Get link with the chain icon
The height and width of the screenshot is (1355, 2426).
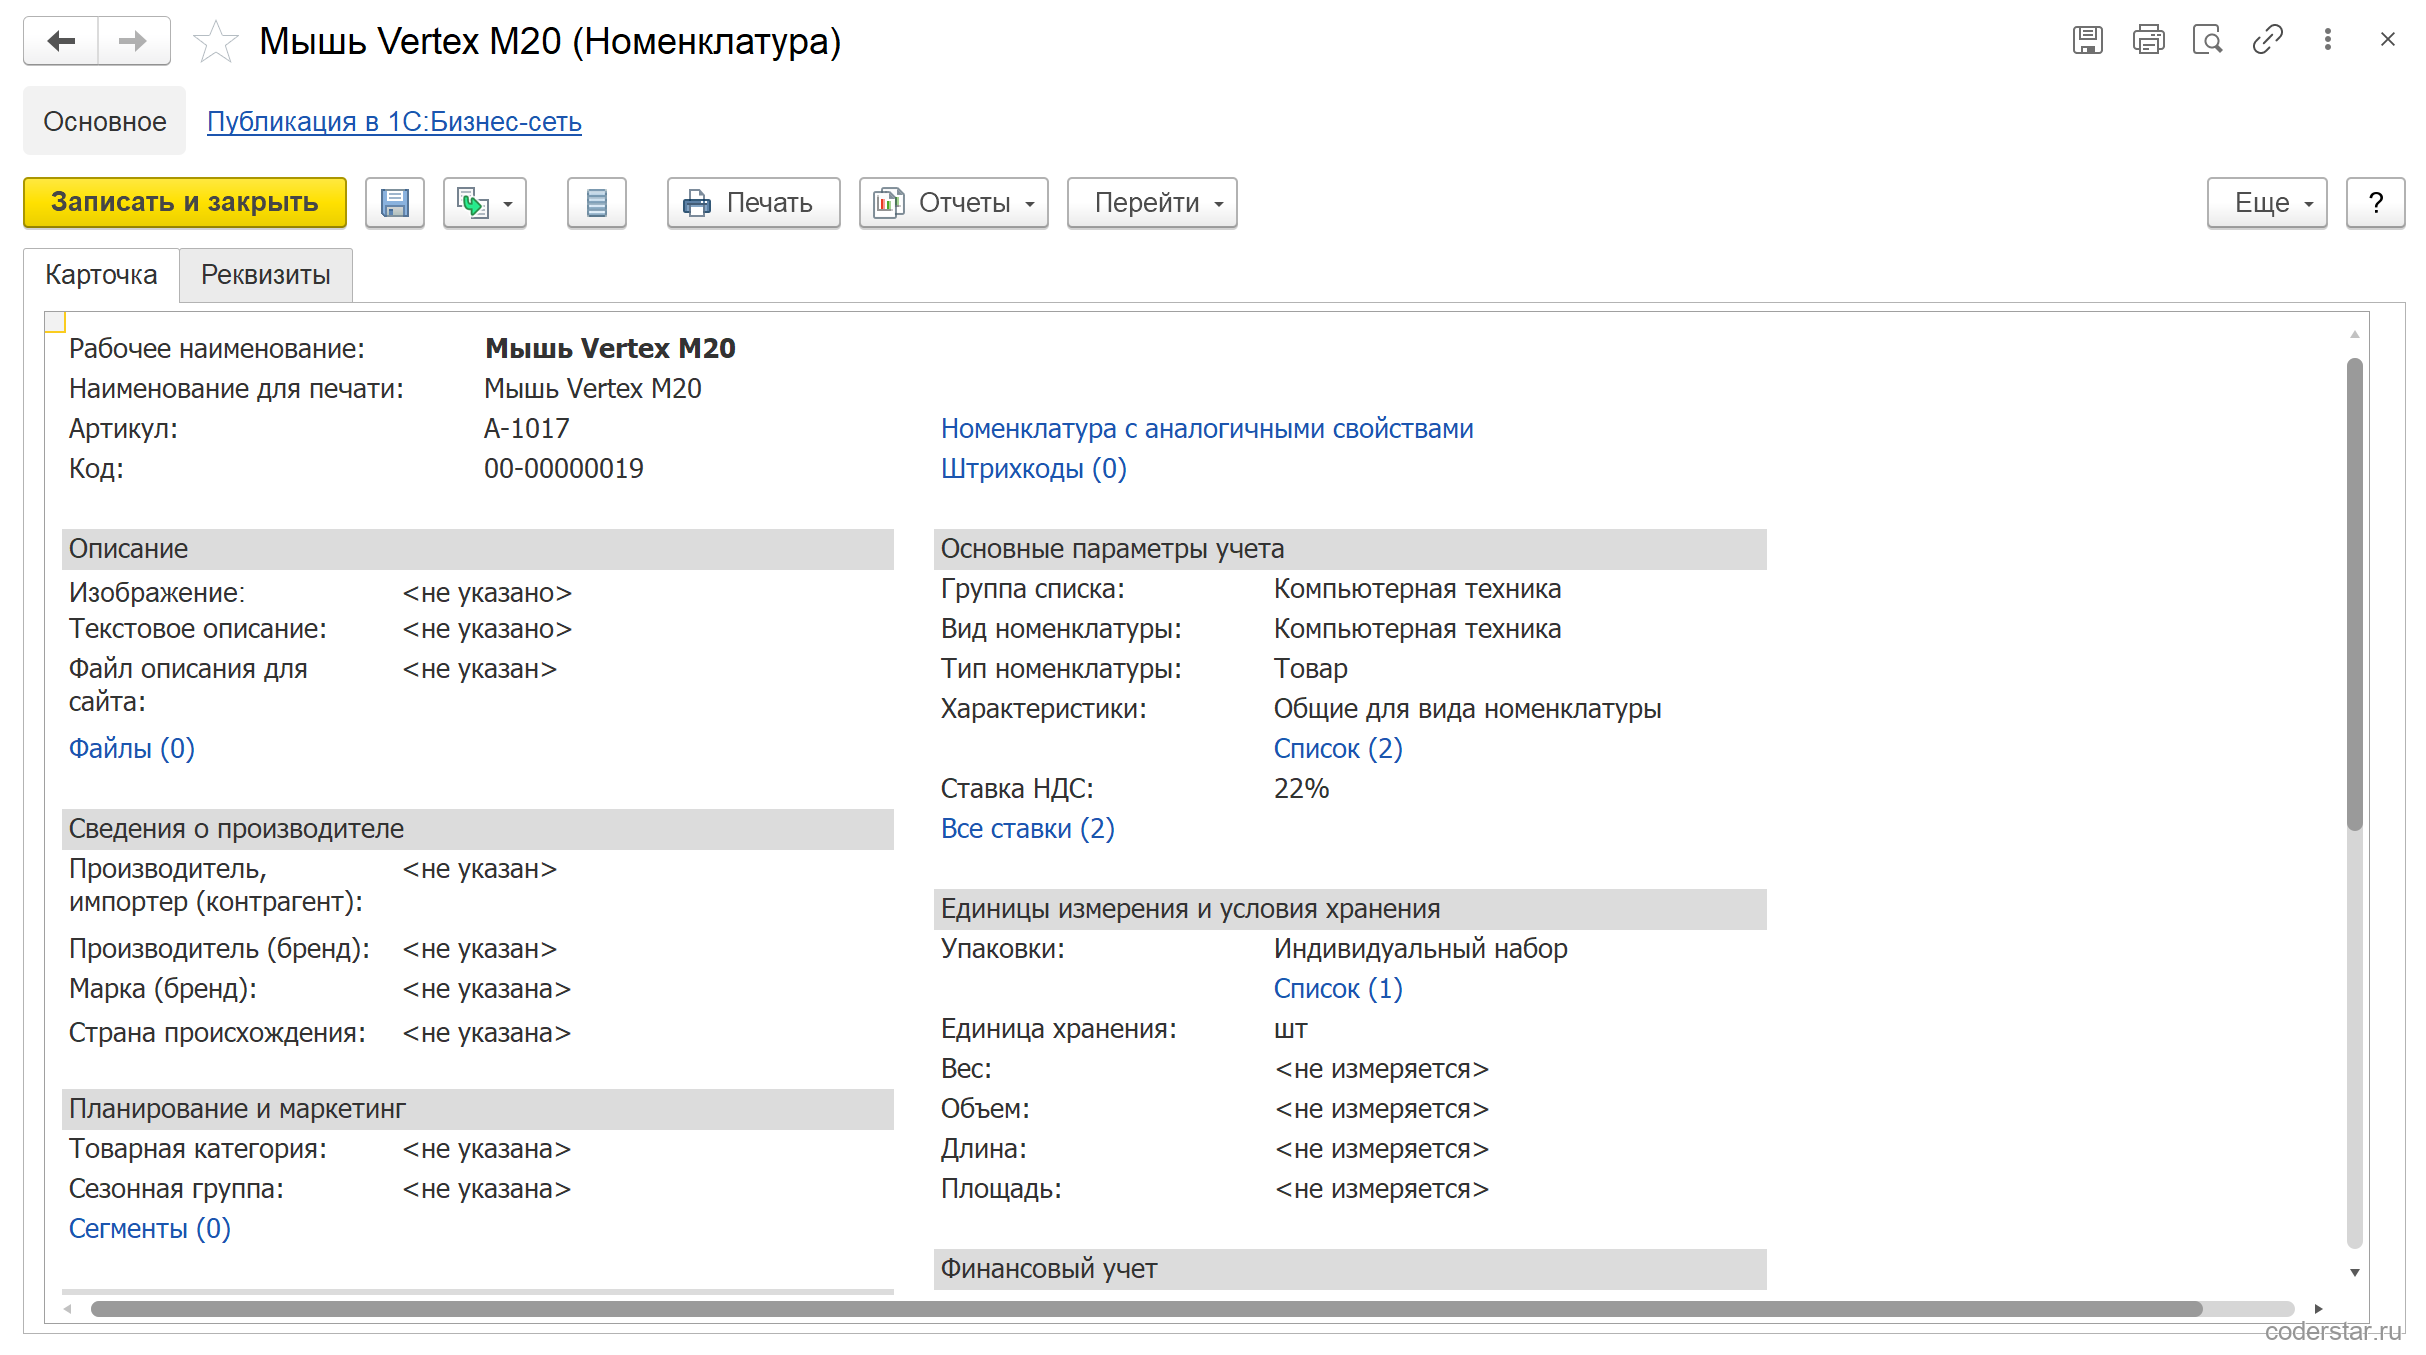pyautogui.click(x=2267, y=40)
